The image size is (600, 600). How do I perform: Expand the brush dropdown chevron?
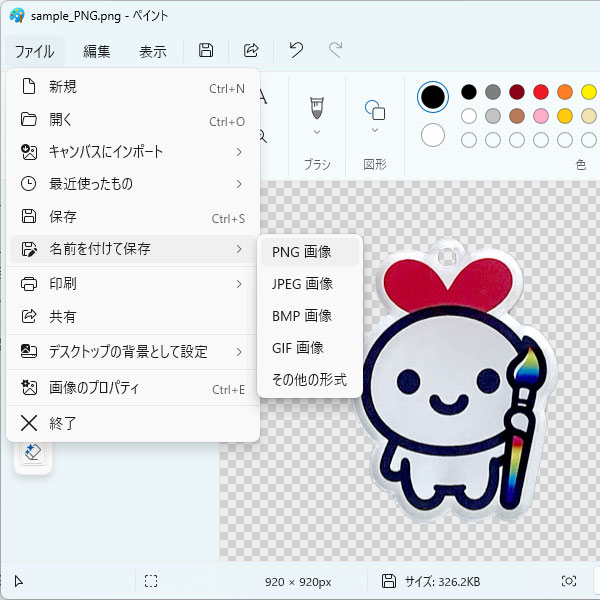click(x=316, y=132)
